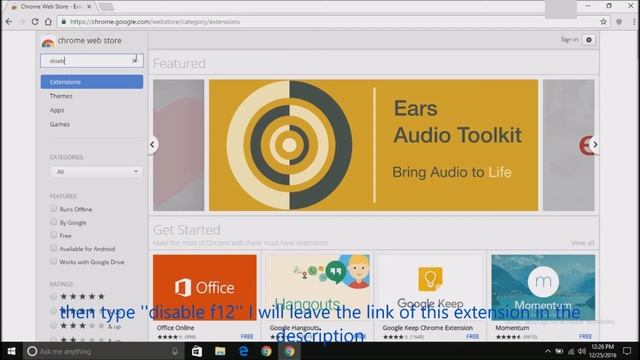
Task: Open View all in Get Started
Action: click(x=582, y=243)
